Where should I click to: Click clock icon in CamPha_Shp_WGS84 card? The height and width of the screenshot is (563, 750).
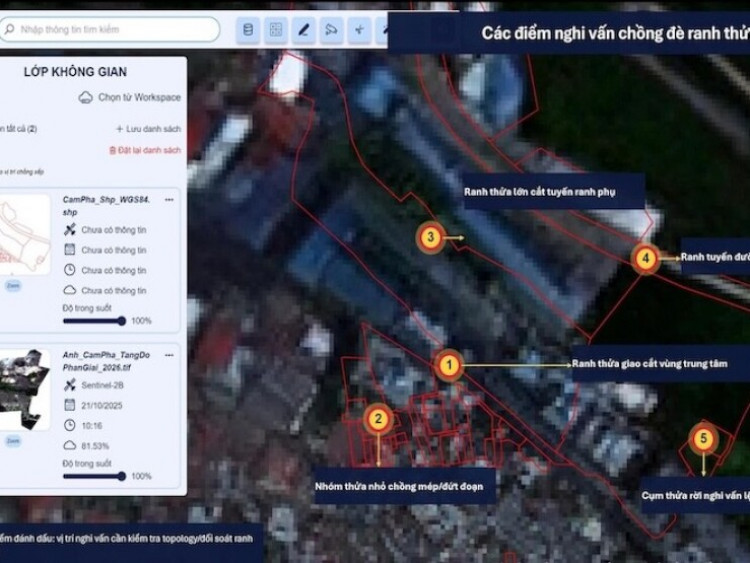[70, 270]
